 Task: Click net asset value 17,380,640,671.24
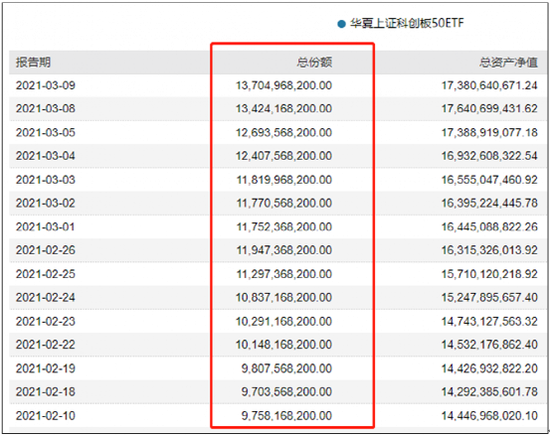(489, 85)
